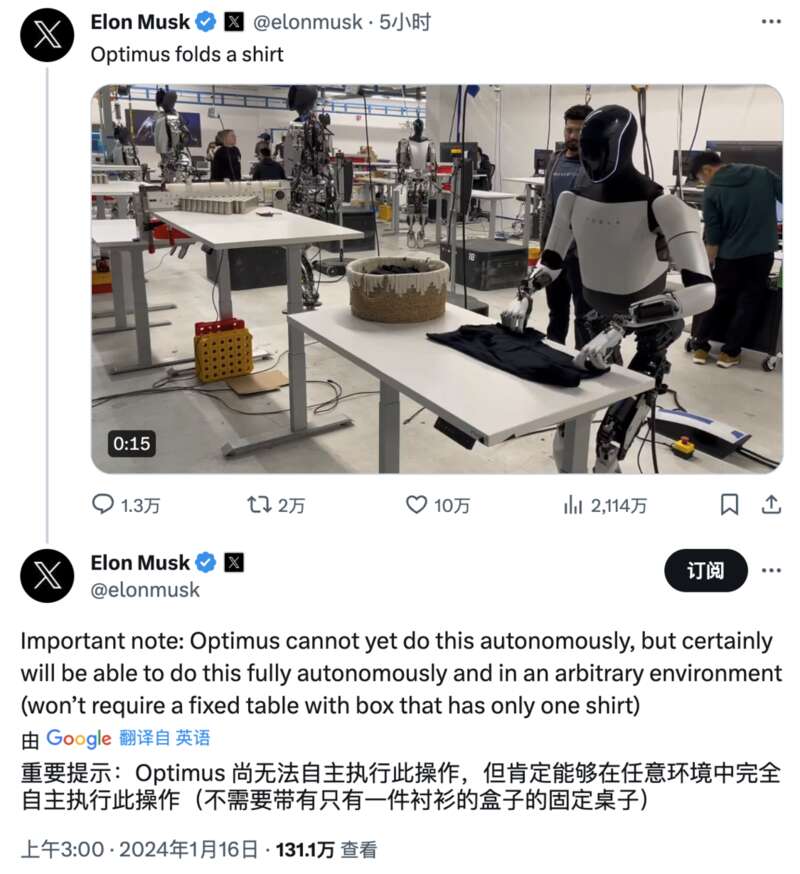The height and width of the screenshot is (874, 800).
Task: Share the tweet using the upload arrow icon
Action: tap(771, 505)
